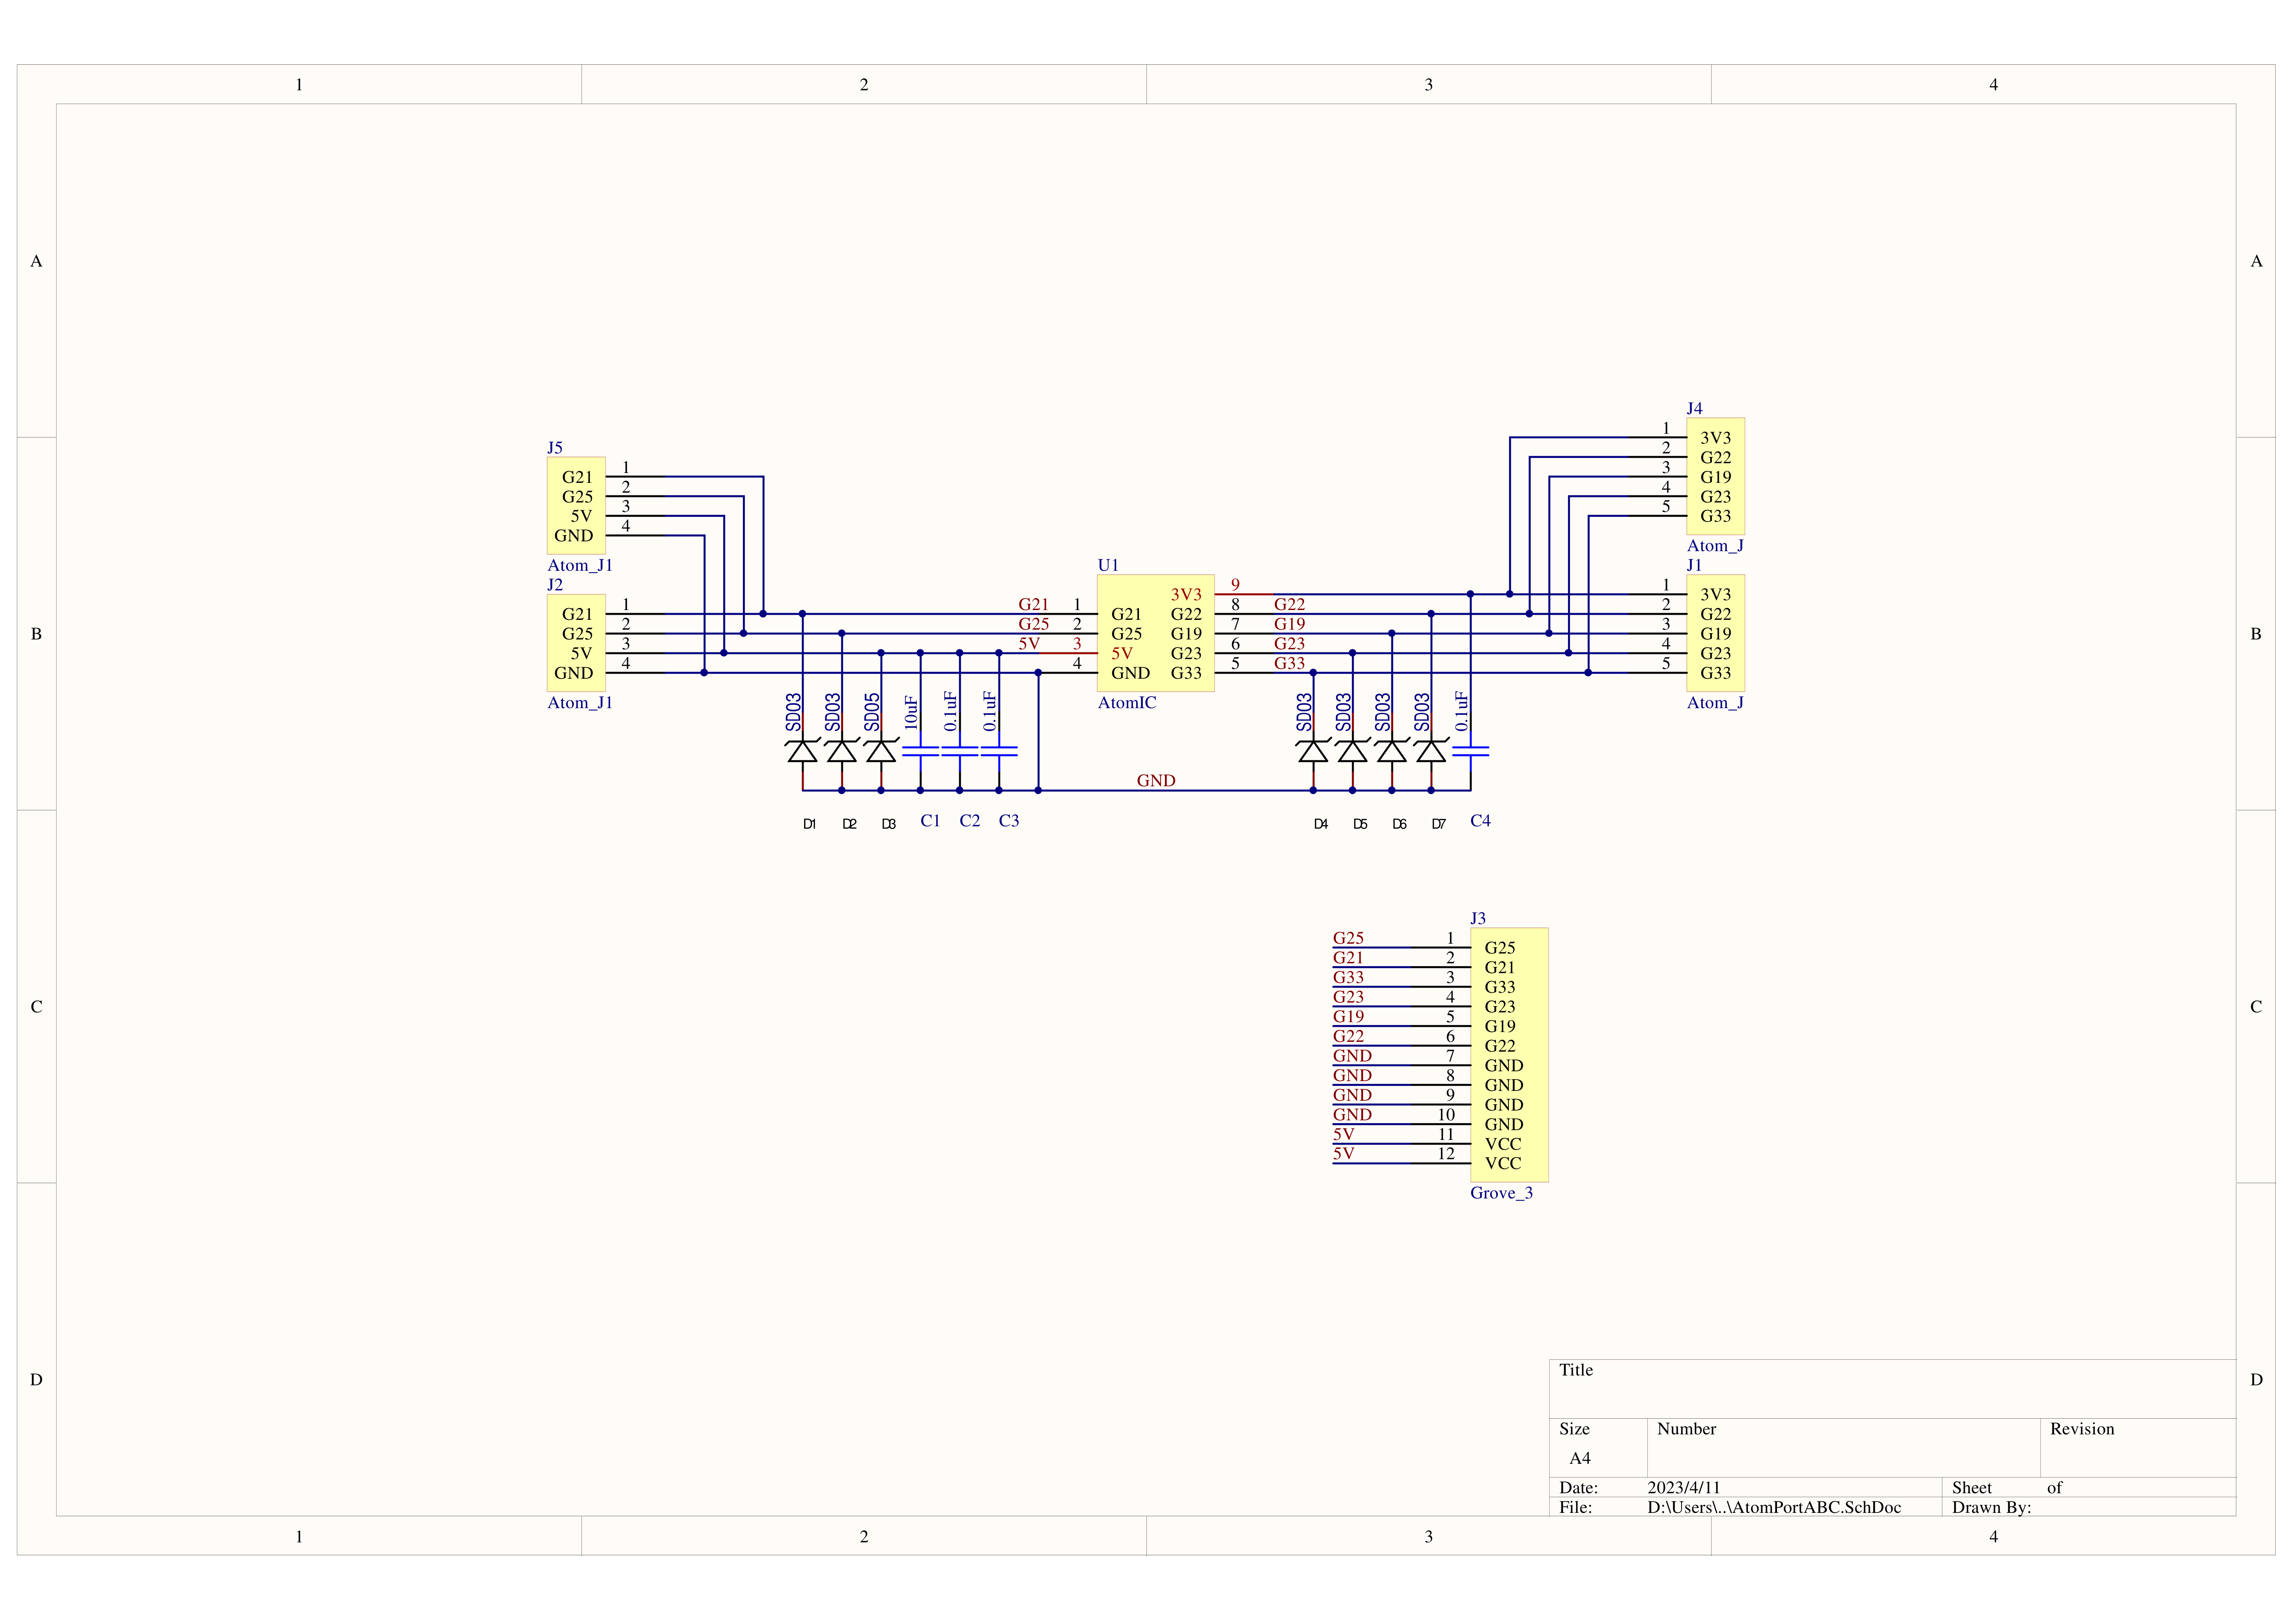Click the G25 net label beside J3 pin 1
This screenshot has width=2296, height=1622.
pos(1348,938)
